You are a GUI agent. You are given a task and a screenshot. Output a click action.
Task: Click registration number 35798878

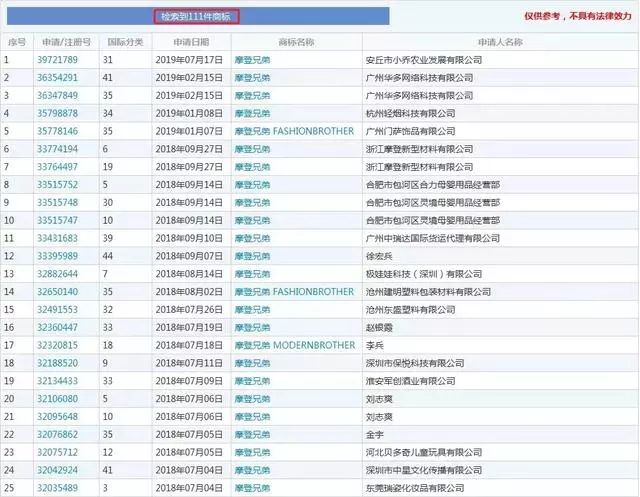pyautogui.click(x=57, y=113)
